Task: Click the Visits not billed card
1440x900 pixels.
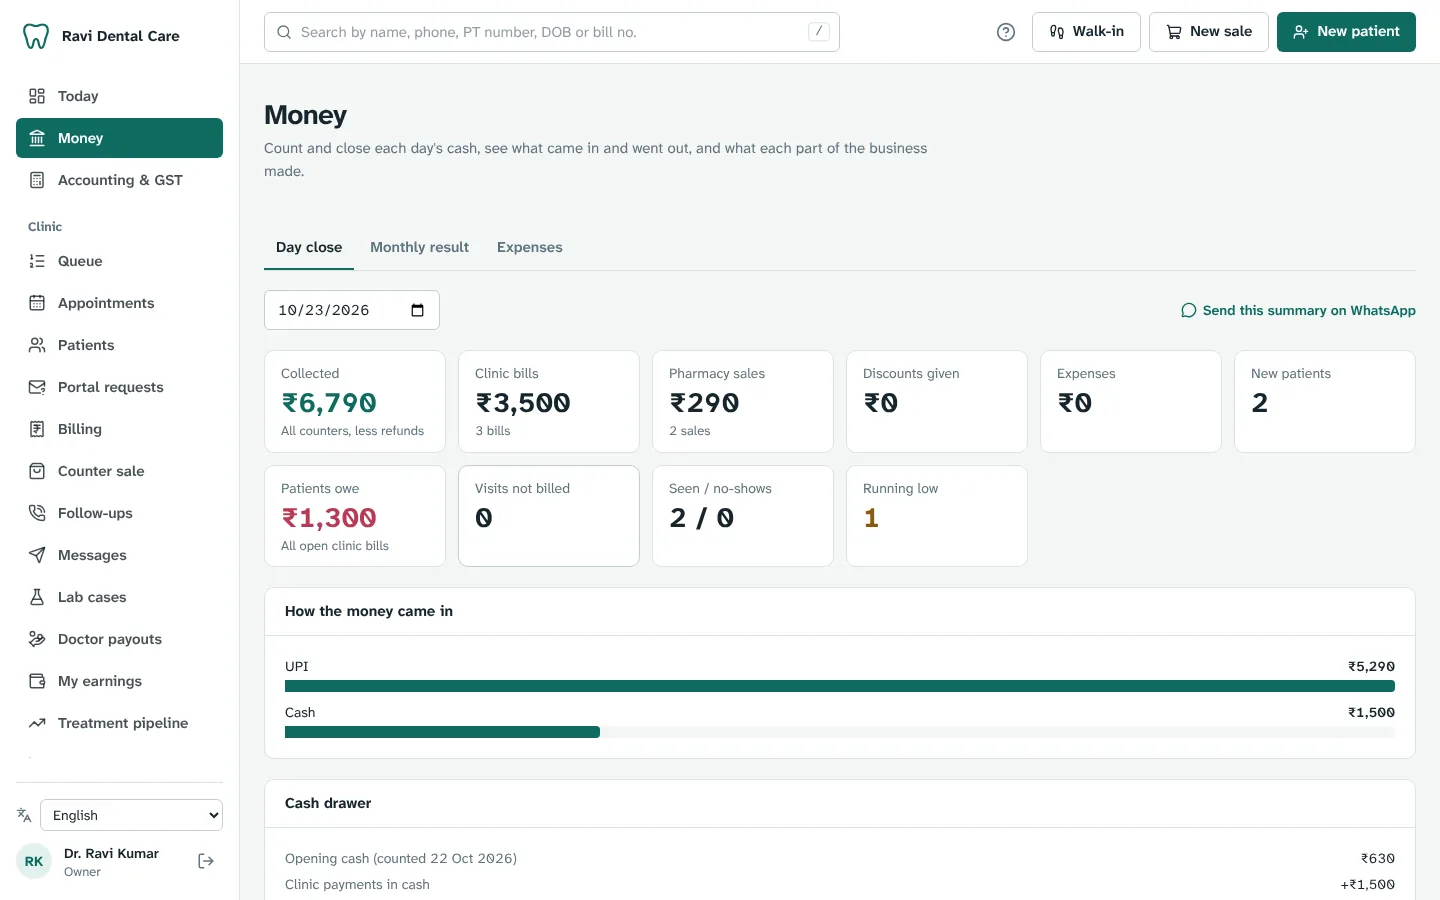Action: tap(549, 516)
